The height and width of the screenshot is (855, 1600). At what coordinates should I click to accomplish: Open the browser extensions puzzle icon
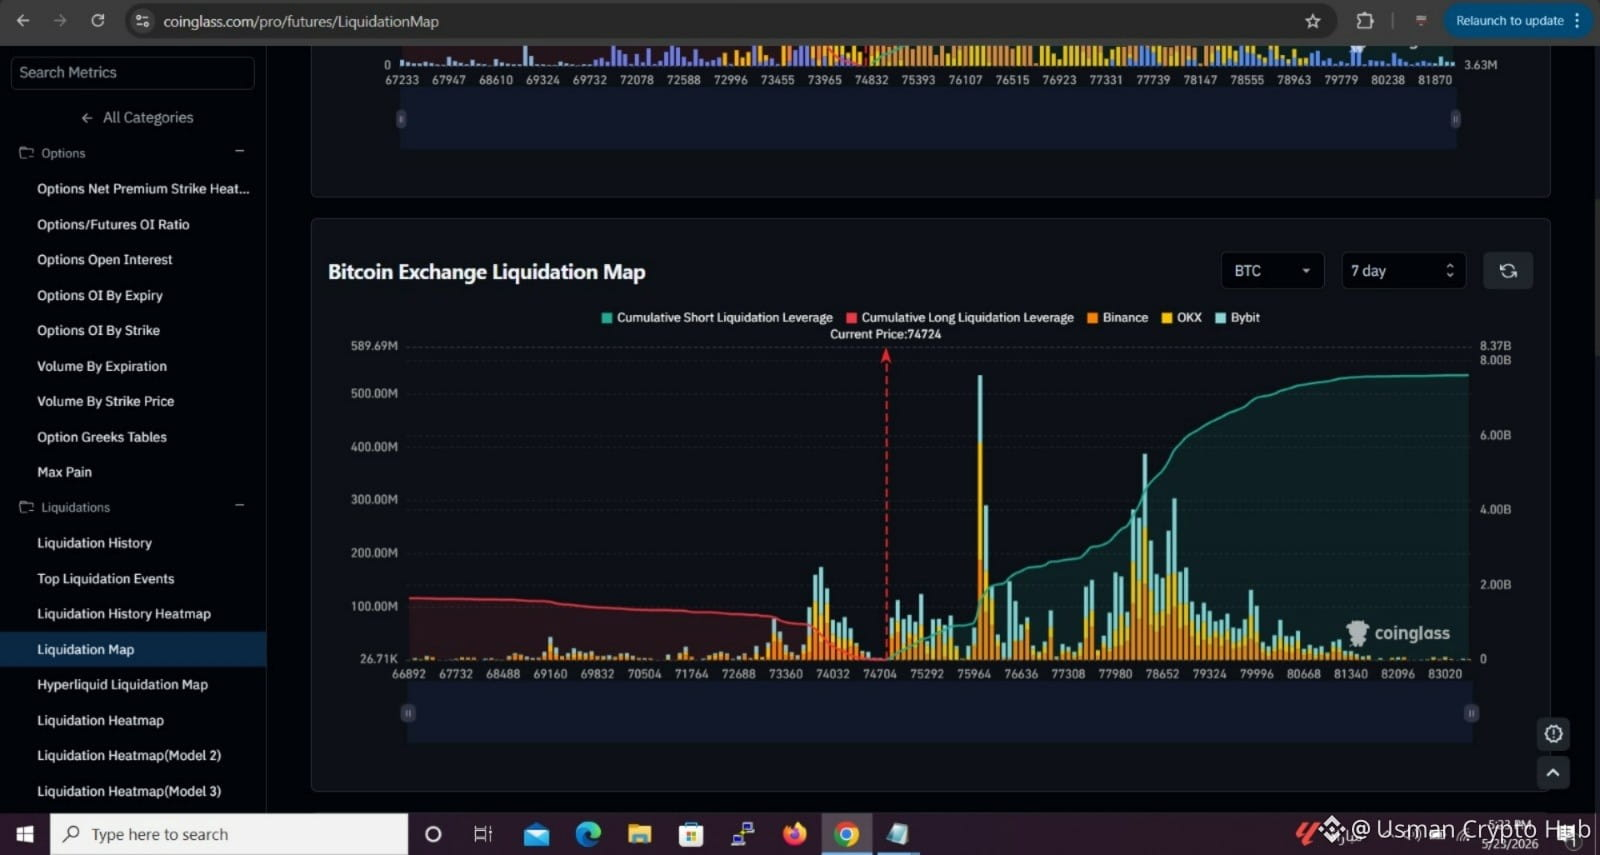click(x=1365, y=21)
